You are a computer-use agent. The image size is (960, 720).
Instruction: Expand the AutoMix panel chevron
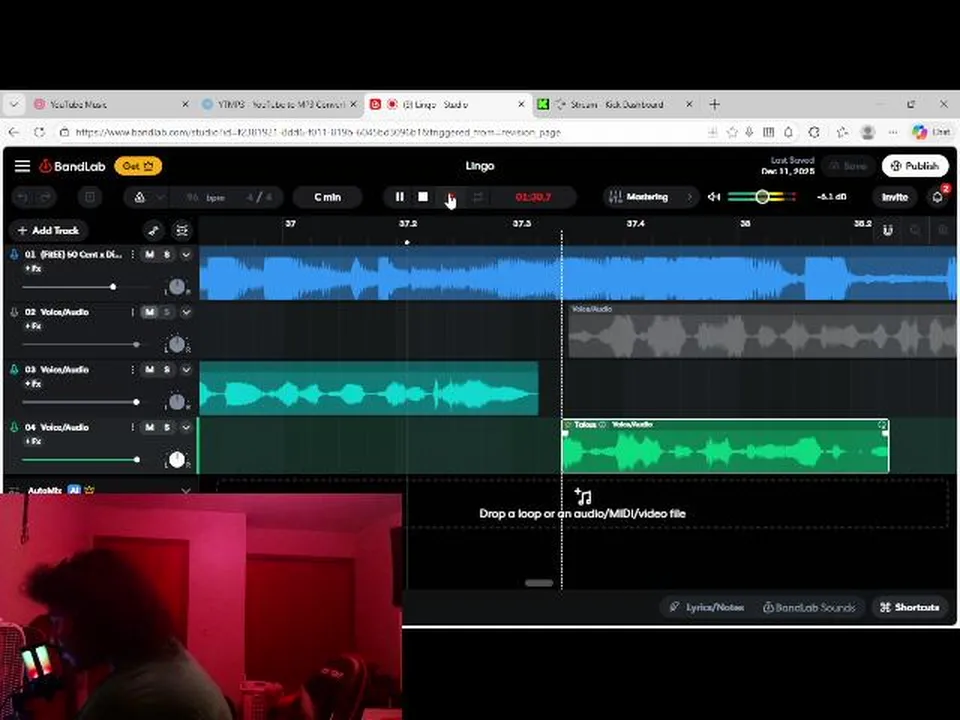pos(186,490)
